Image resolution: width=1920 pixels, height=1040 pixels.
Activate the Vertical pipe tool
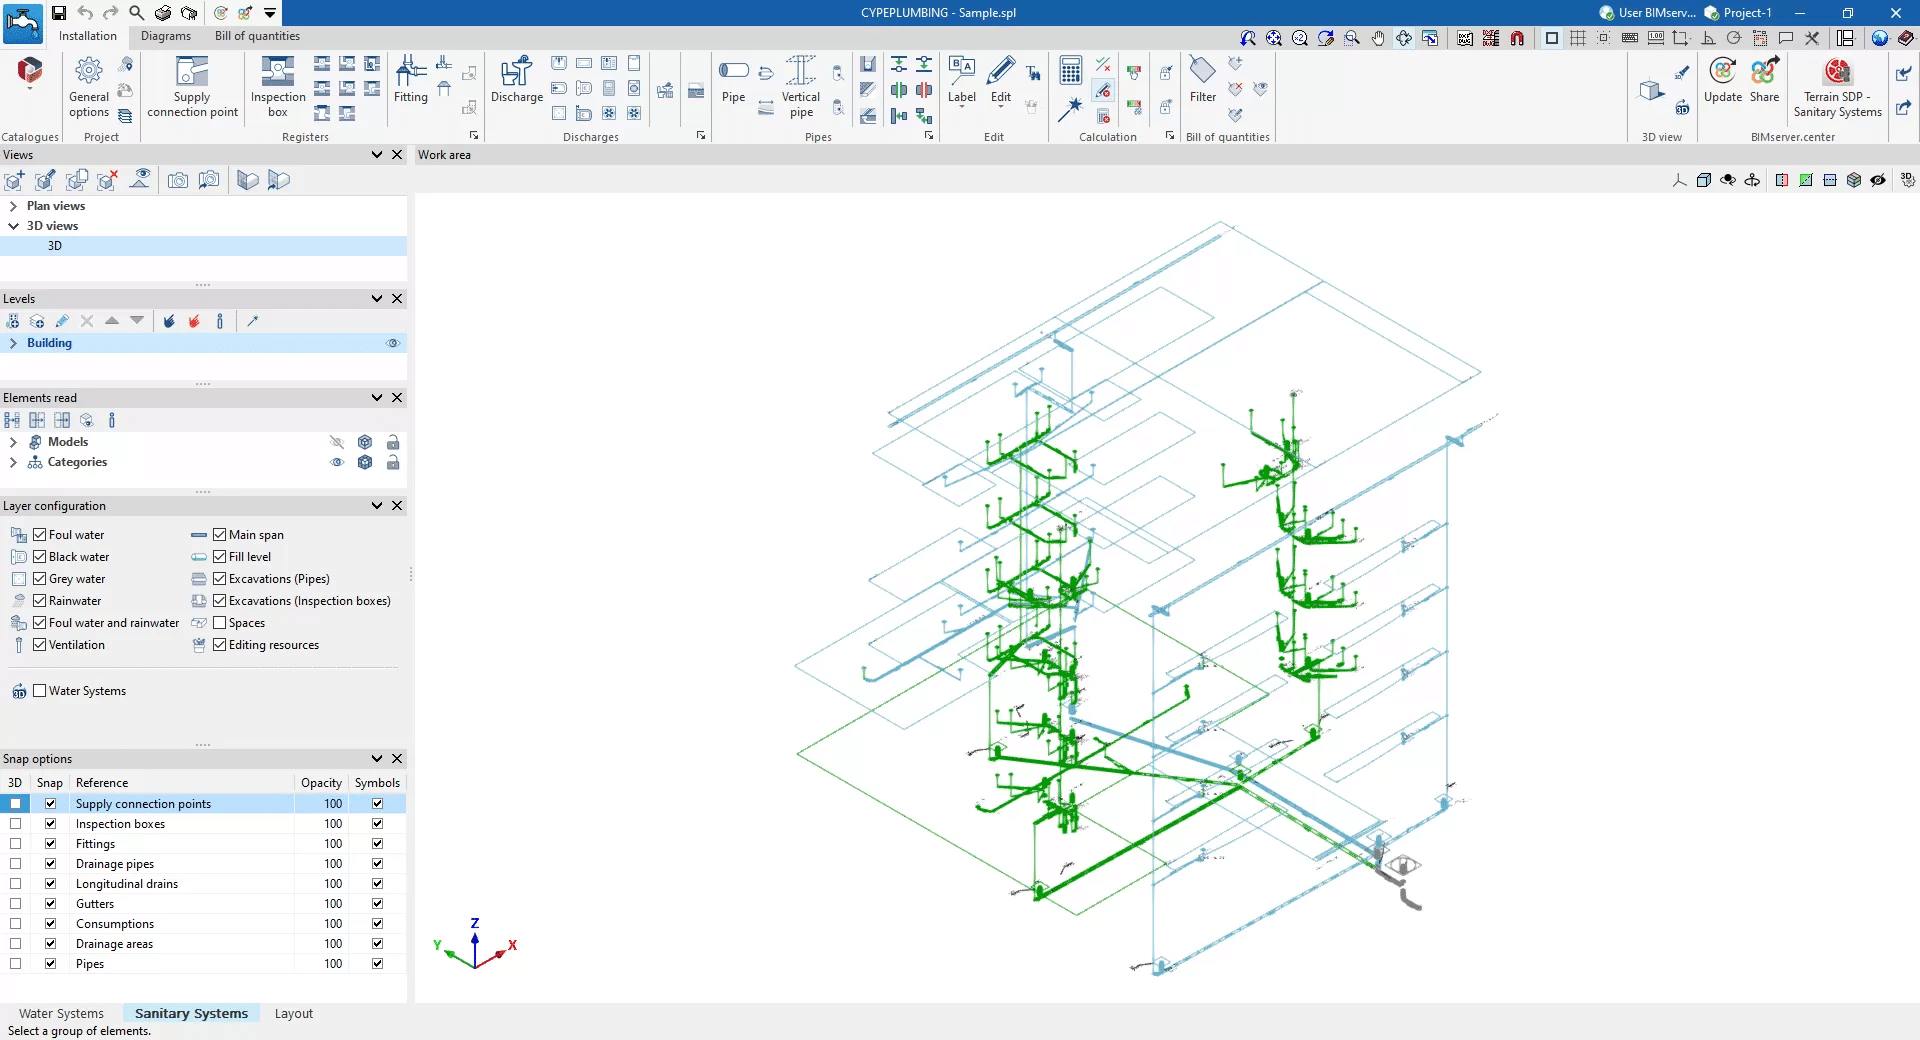click(800, 87)
